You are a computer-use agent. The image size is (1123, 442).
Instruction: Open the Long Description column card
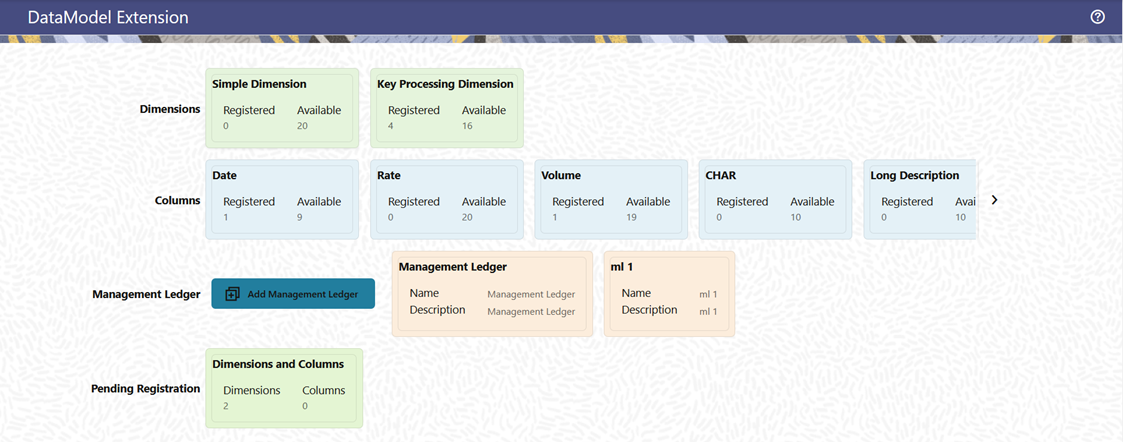tap(920, 199)
